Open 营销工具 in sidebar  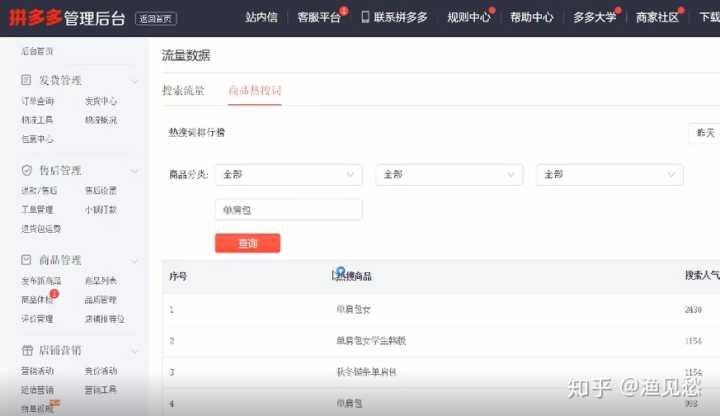coord(101,390)
